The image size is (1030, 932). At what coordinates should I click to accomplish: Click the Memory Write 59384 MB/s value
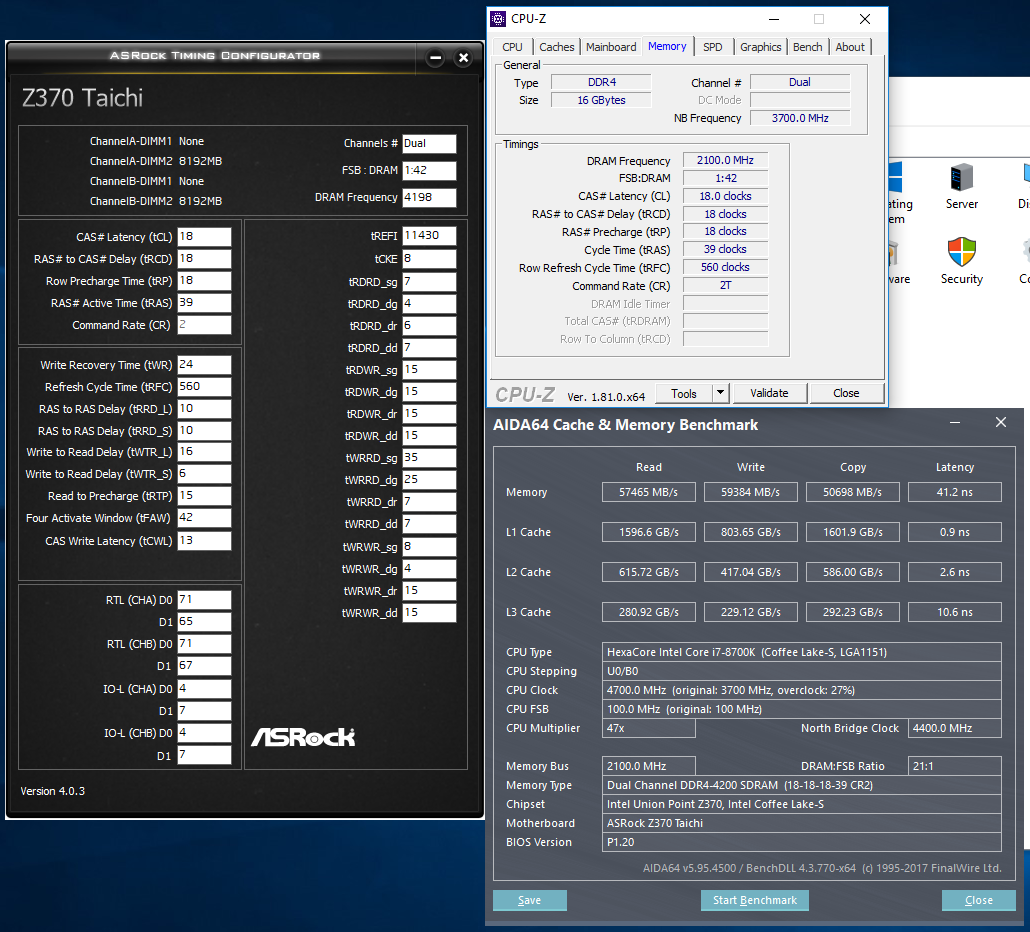tap(750, 492)
